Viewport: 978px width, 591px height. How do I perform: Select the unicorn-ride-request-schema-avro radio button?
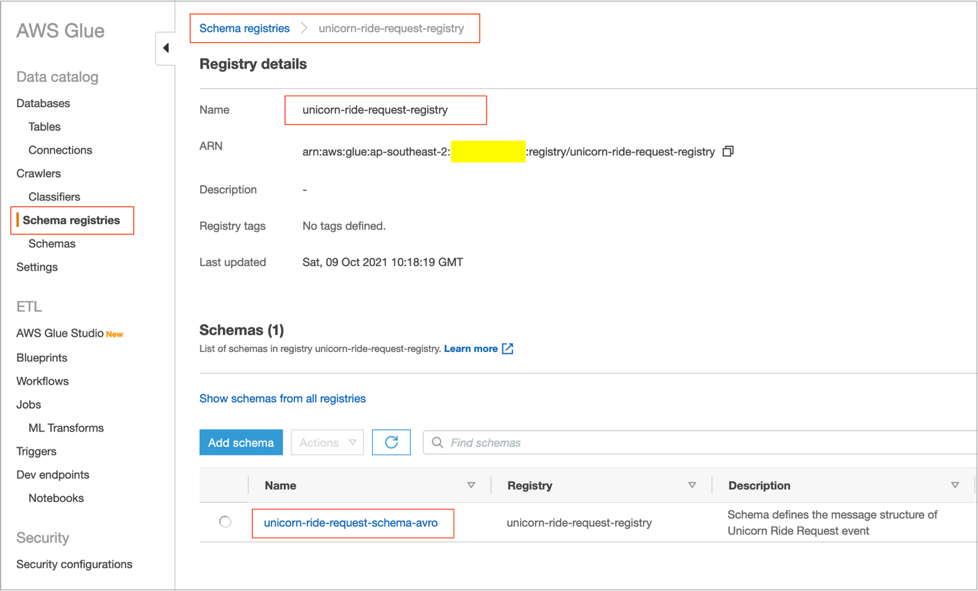tap(225, 522)
